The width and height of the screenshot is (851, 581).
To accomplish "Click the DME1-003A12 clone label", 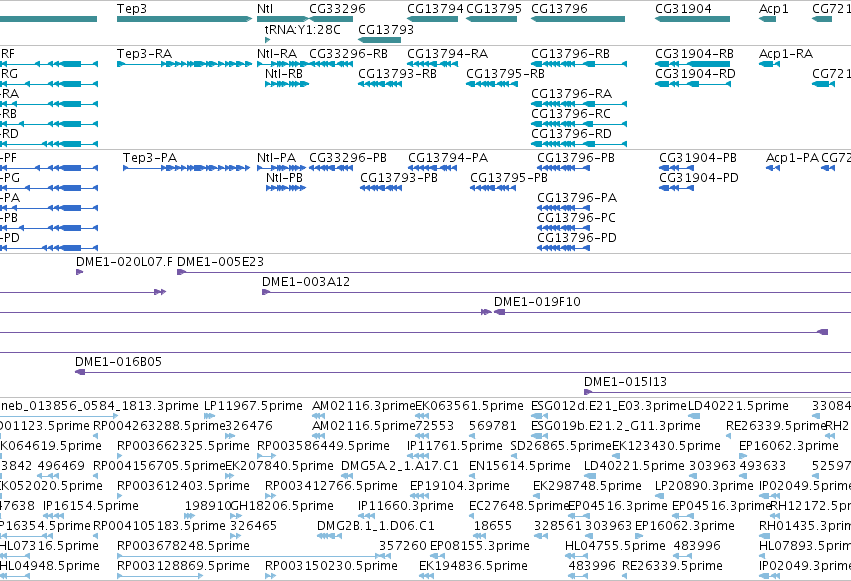I will point(306,282).
